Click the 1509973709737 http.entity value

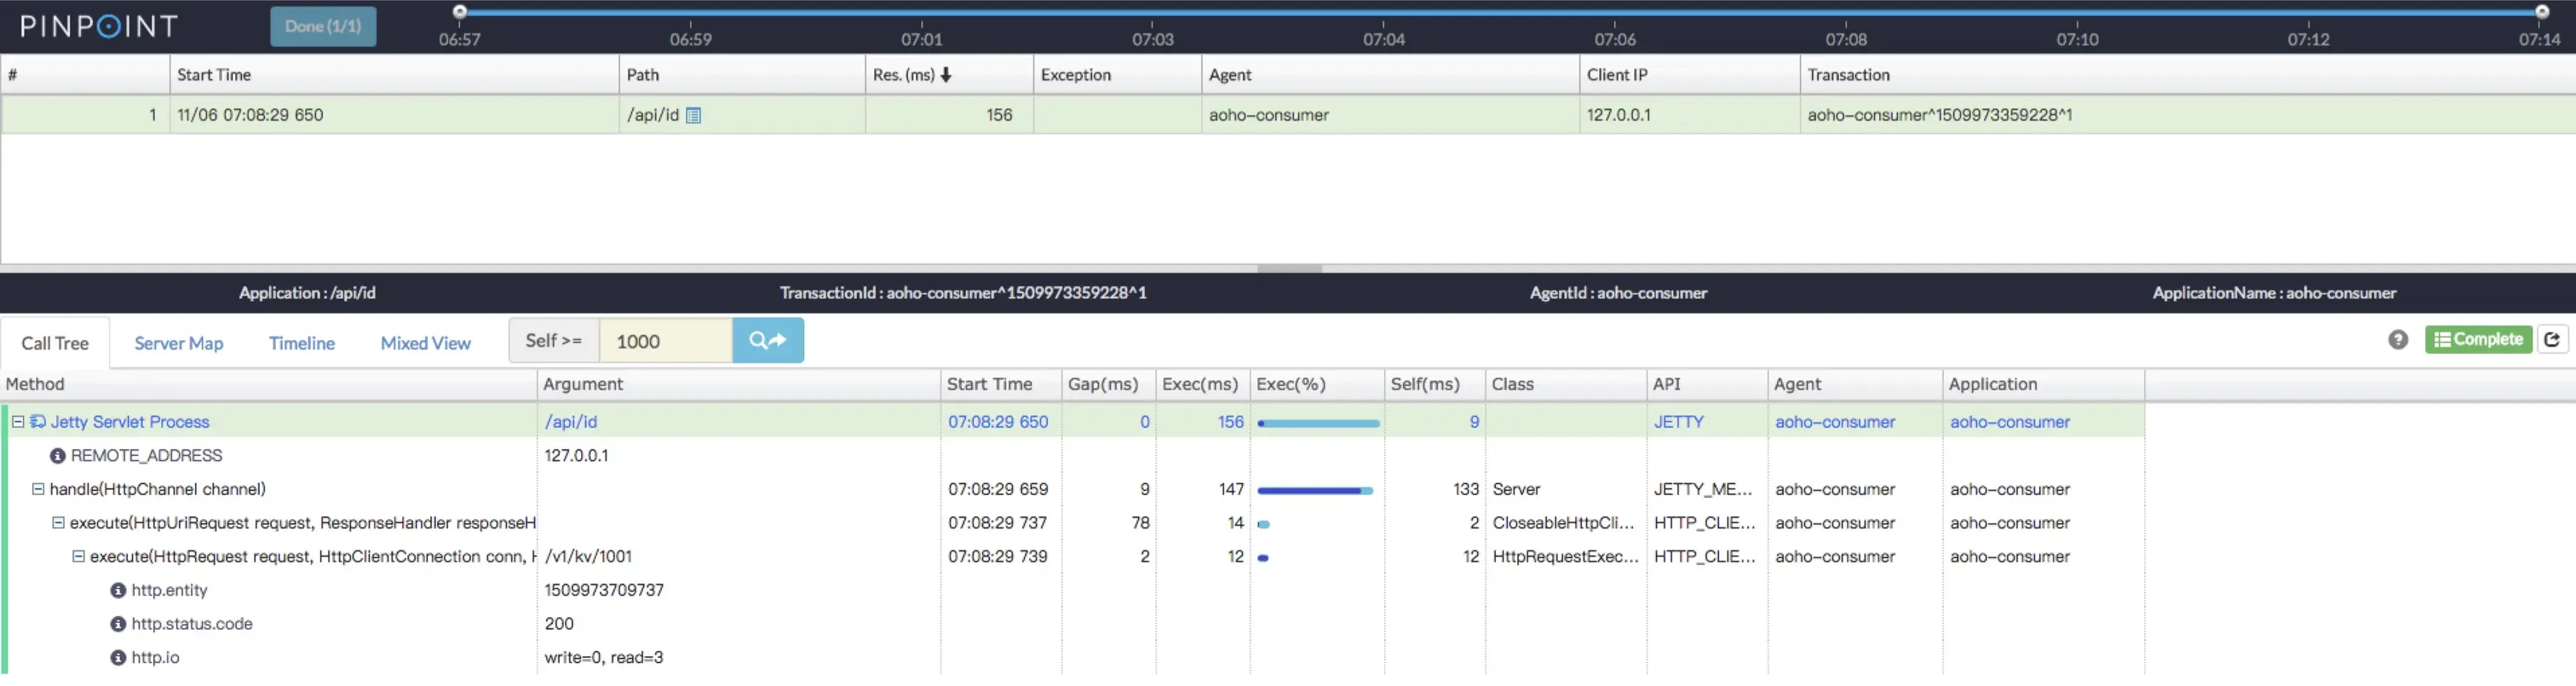click(604, 590)
